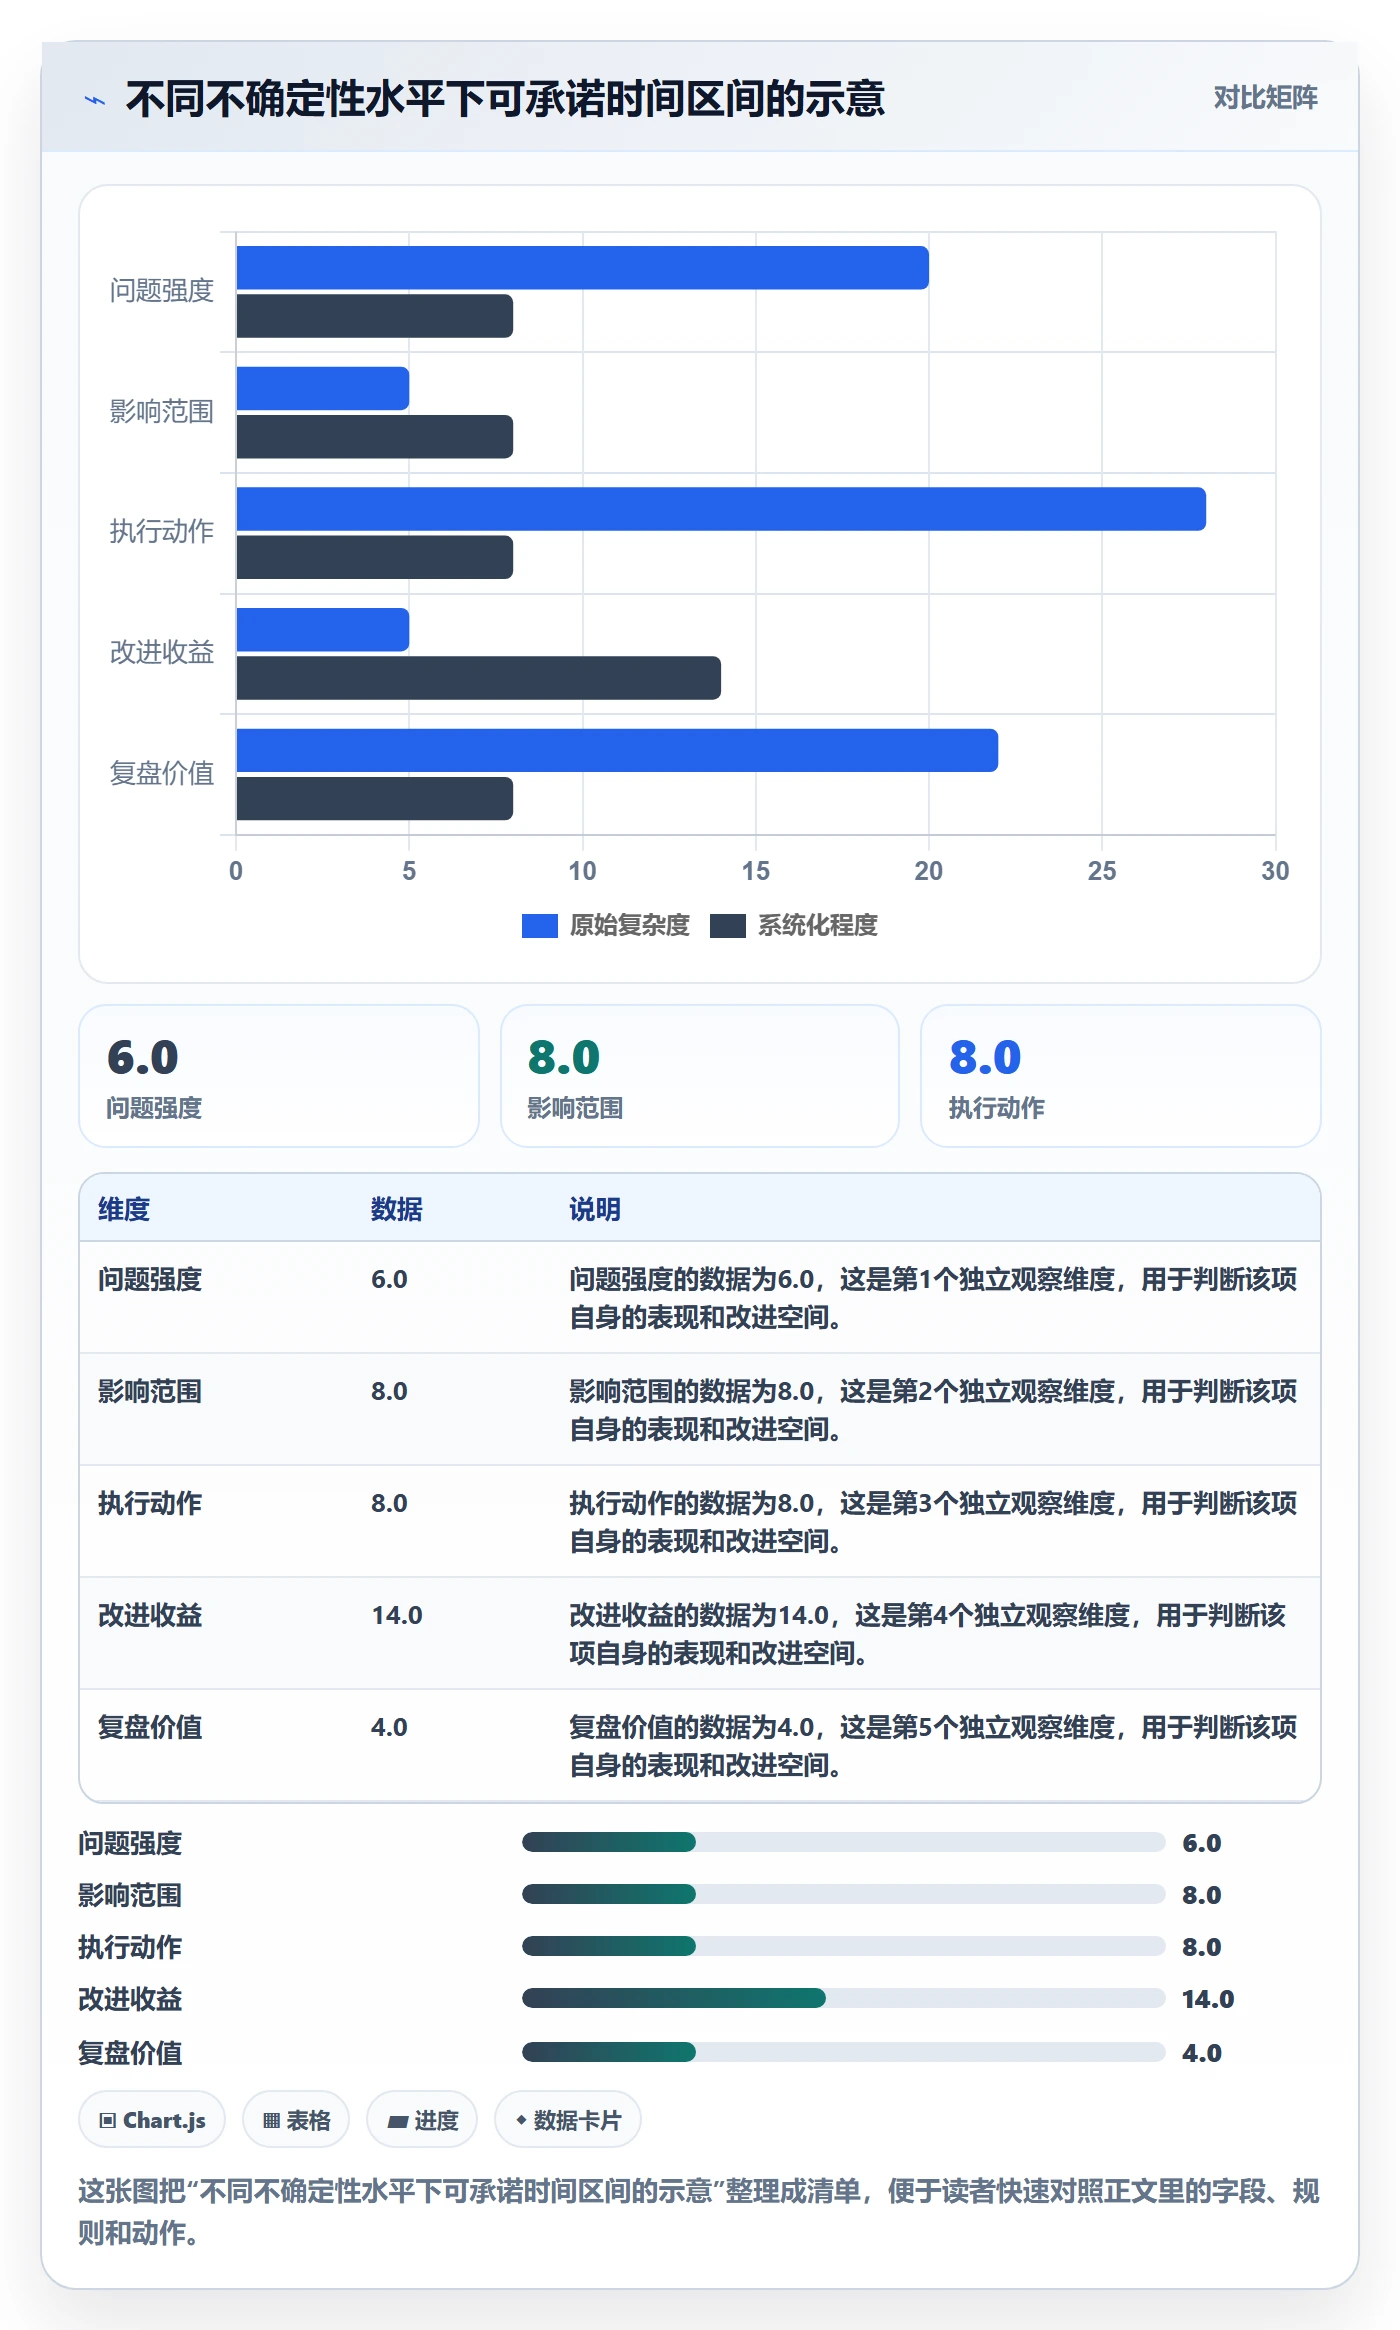Click the blue 原始复杂度 bar for 问题强度
Screen dimensions: 1400x2330
(x=583, y=268)
